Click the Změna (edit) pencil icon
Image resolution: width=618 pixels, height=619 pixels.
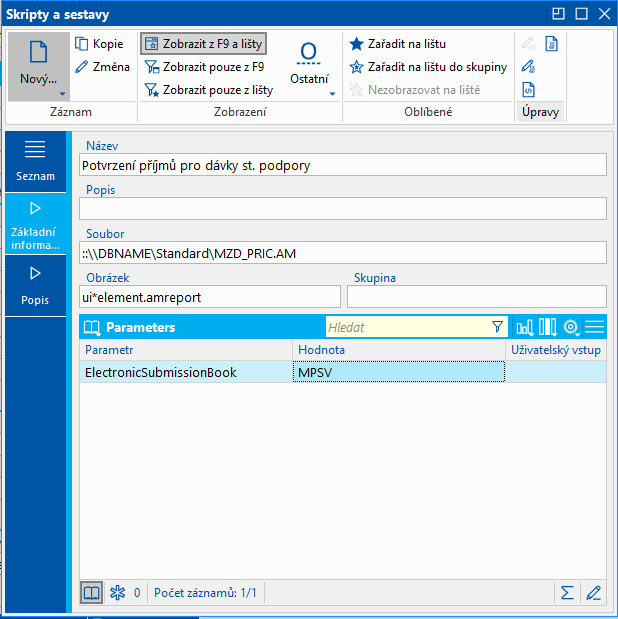pos(82,67)
